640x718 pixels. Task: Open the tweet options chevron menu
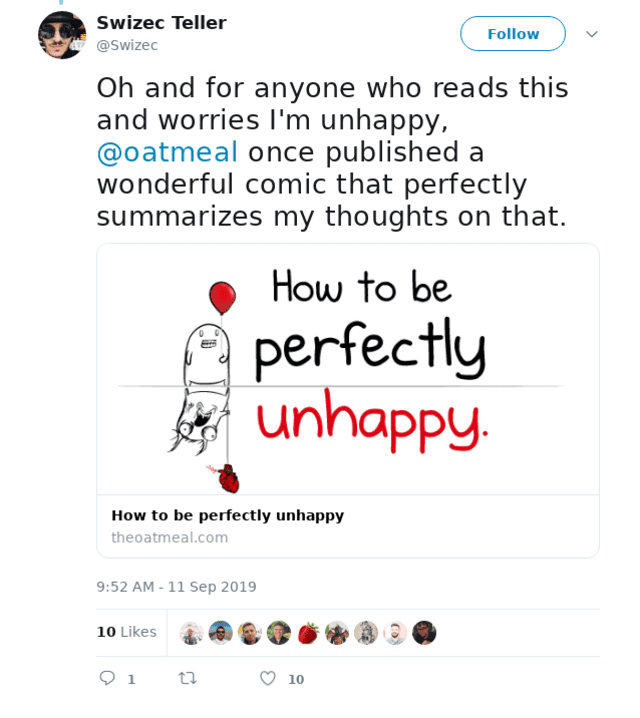(x=592, y=34)
